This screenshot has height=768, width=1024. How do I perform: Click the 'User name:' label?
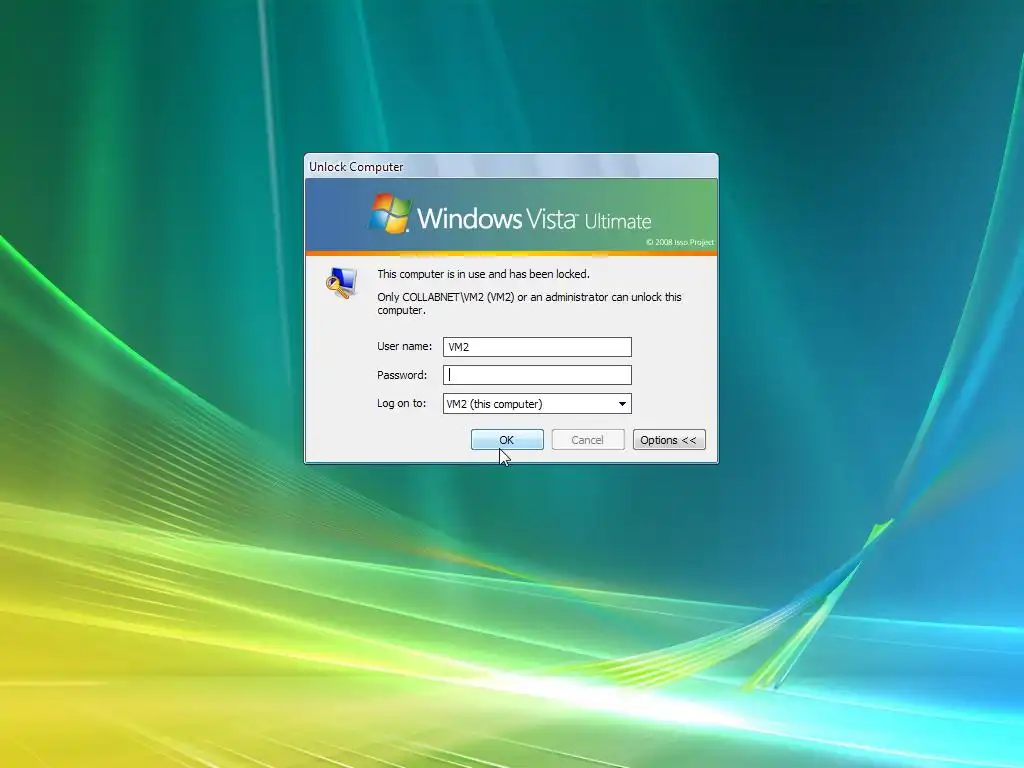[404, 346]
